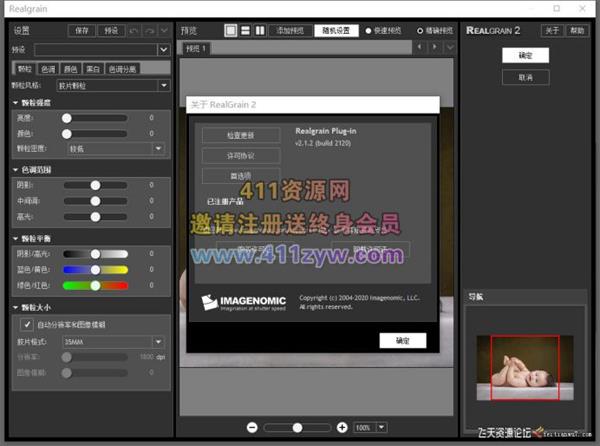The image size is (600, 446).
Task: Click the undo arrow in settings header
Action: (136, 31)
